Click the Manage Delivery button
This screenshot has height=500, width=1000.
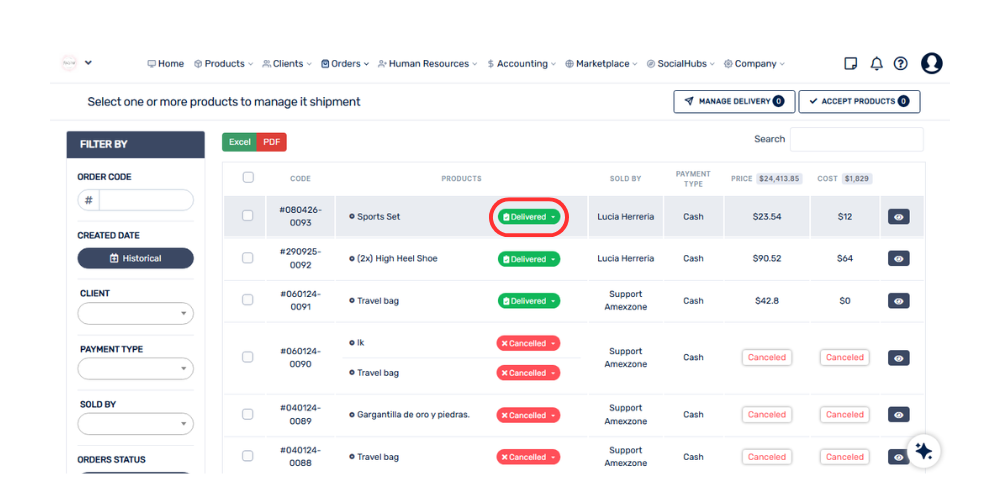(x=734, y=101)
